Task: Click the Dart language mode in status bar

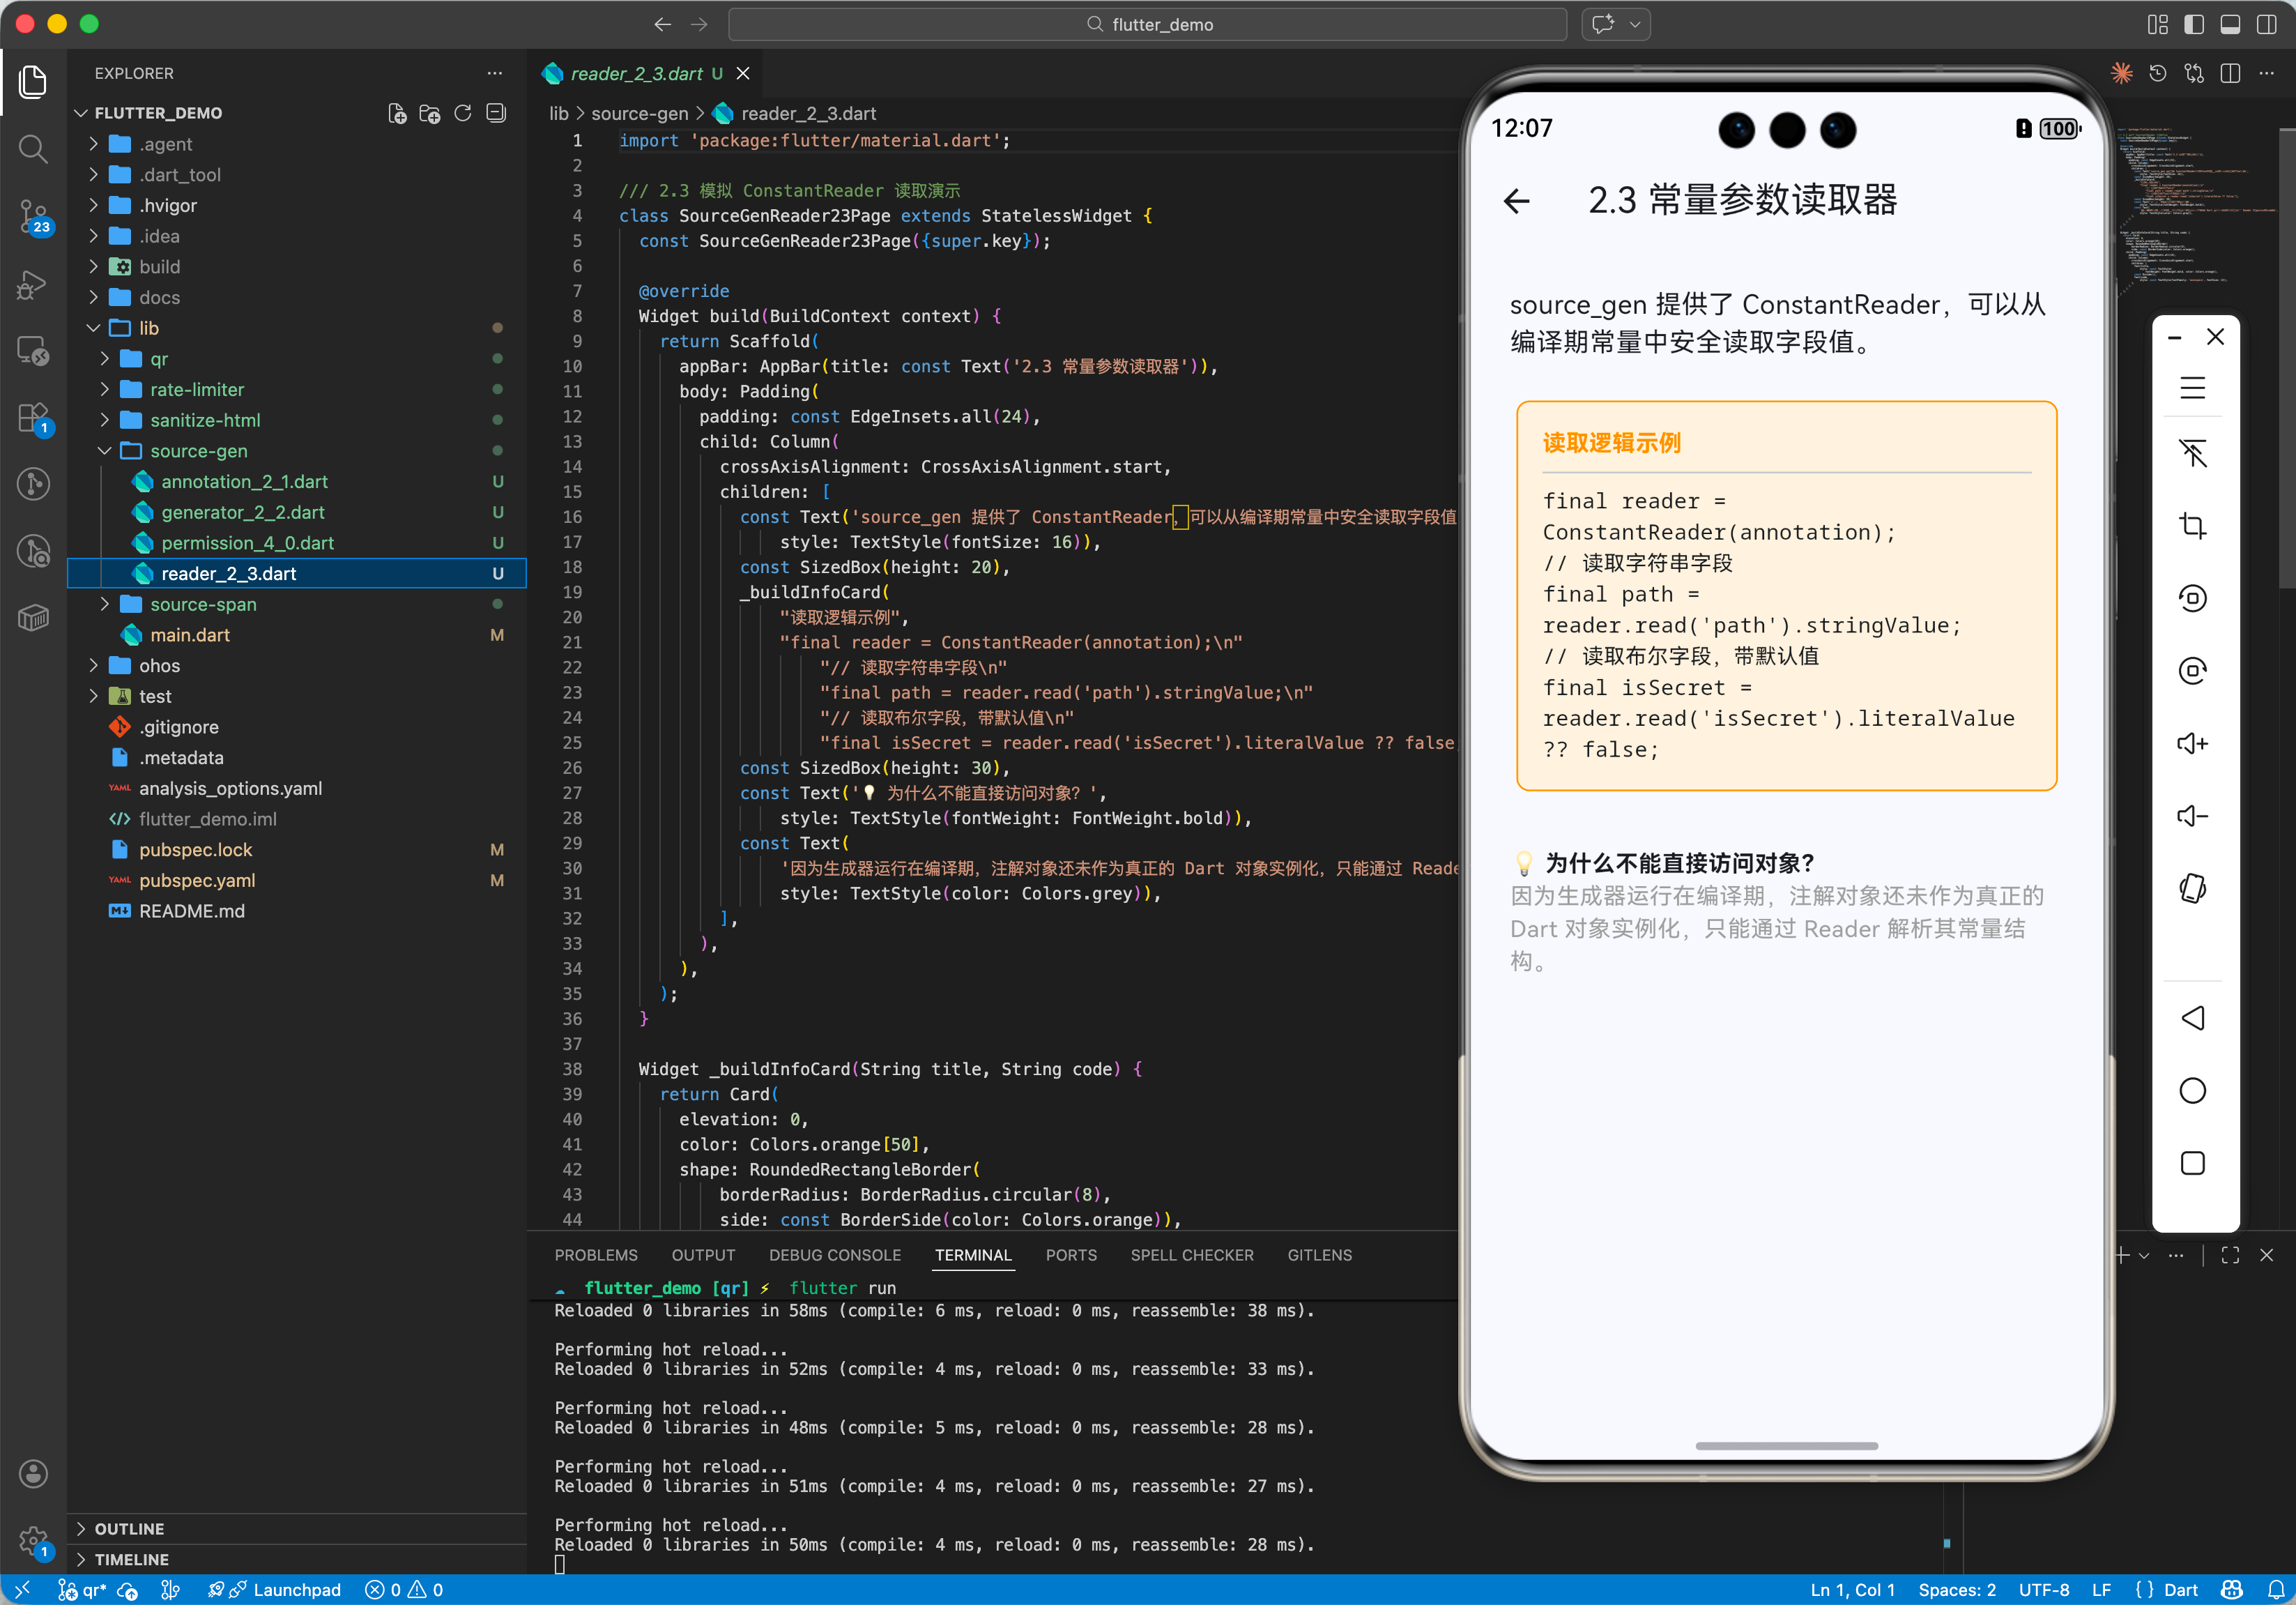Action: (2180, 1590)
